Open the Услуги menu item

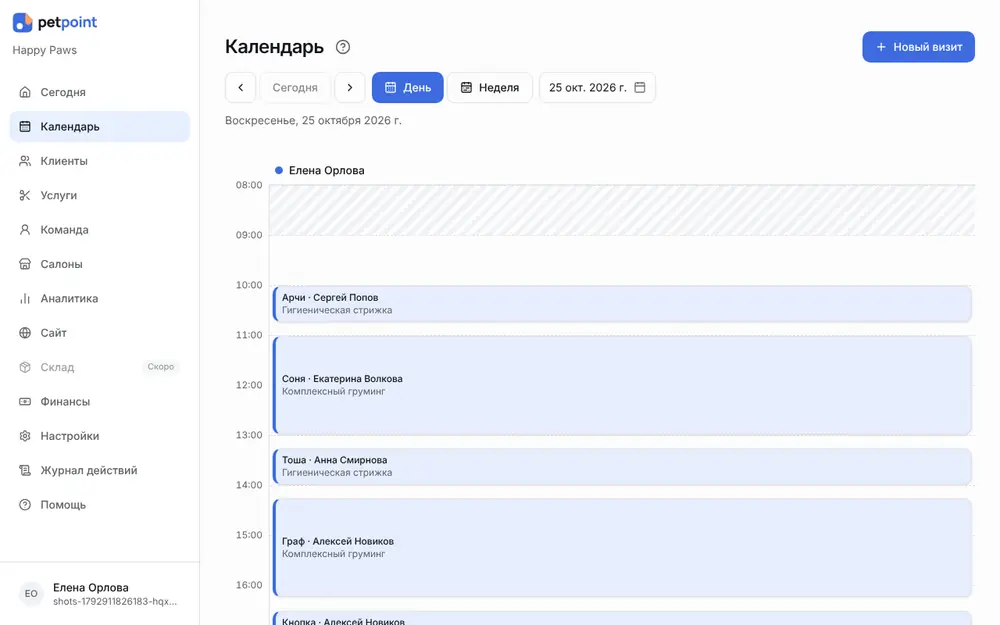tap(99, 195)
